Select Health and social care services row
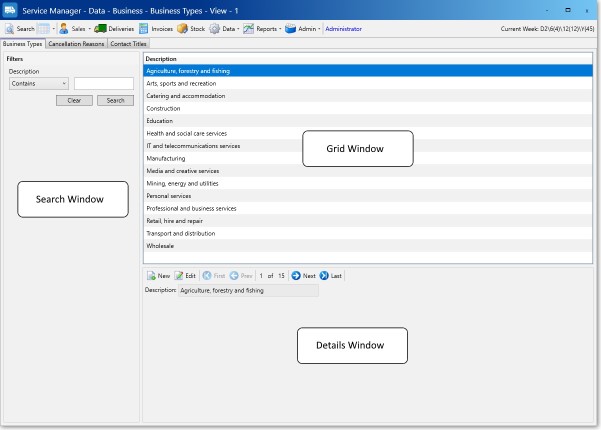This screenshot has width=601, height=430. [368, 133]
